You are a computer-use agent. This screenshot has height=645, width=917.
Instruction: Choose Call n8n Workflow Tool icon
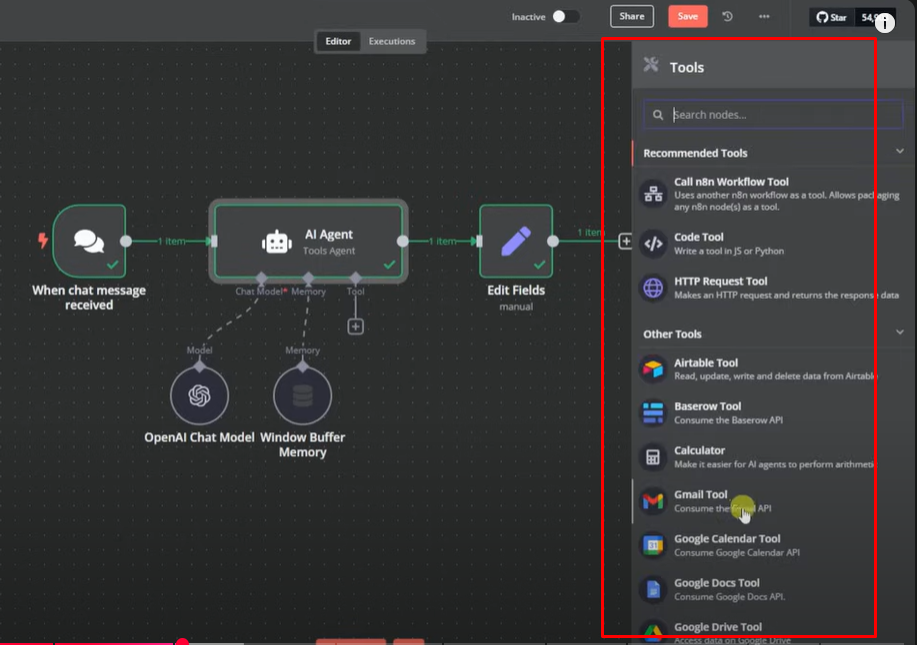click(x=653, y=194)
